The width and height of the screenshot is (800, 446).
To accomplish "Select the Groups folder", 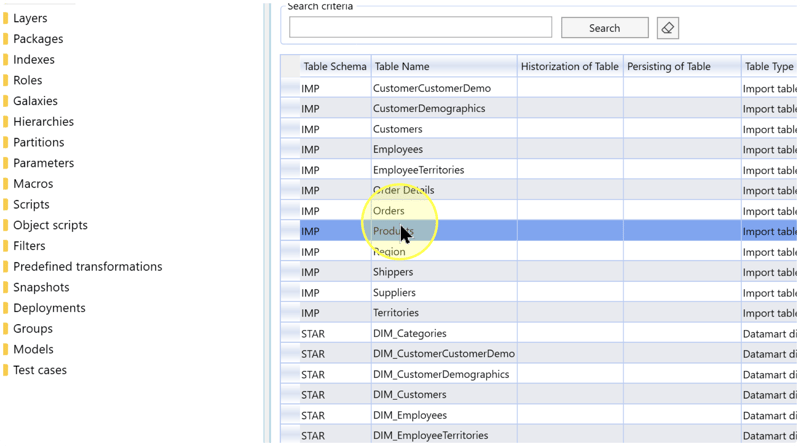I will (x=33, y=329).
